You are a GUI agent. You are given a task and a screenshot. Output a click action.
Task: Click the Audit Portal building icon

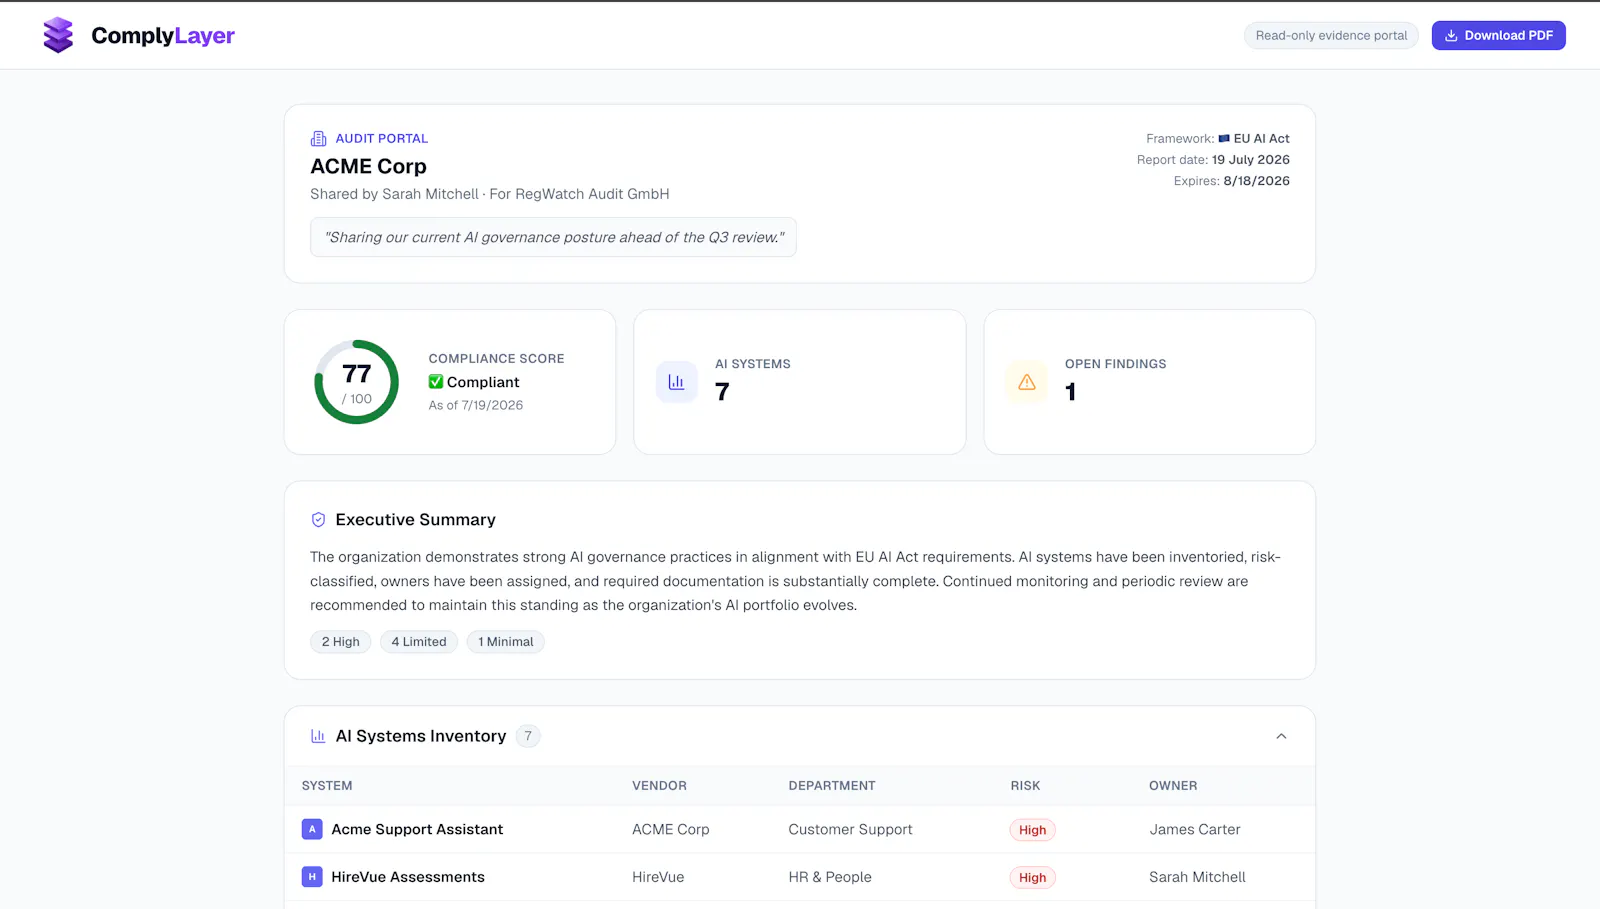coord(318,138)
